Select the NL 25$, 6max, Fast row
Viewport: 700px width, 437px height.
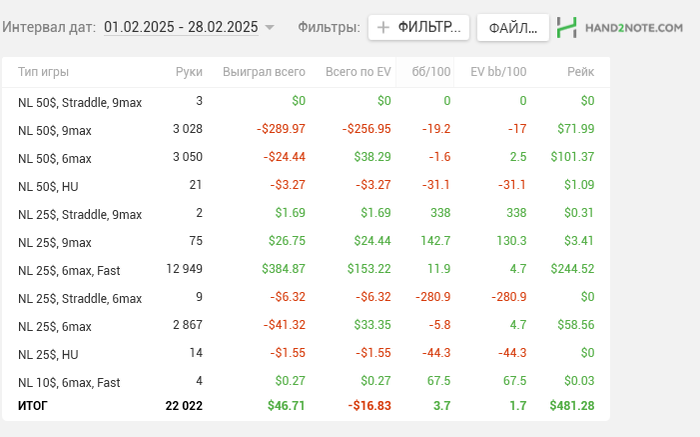click(x=306, y=269)
